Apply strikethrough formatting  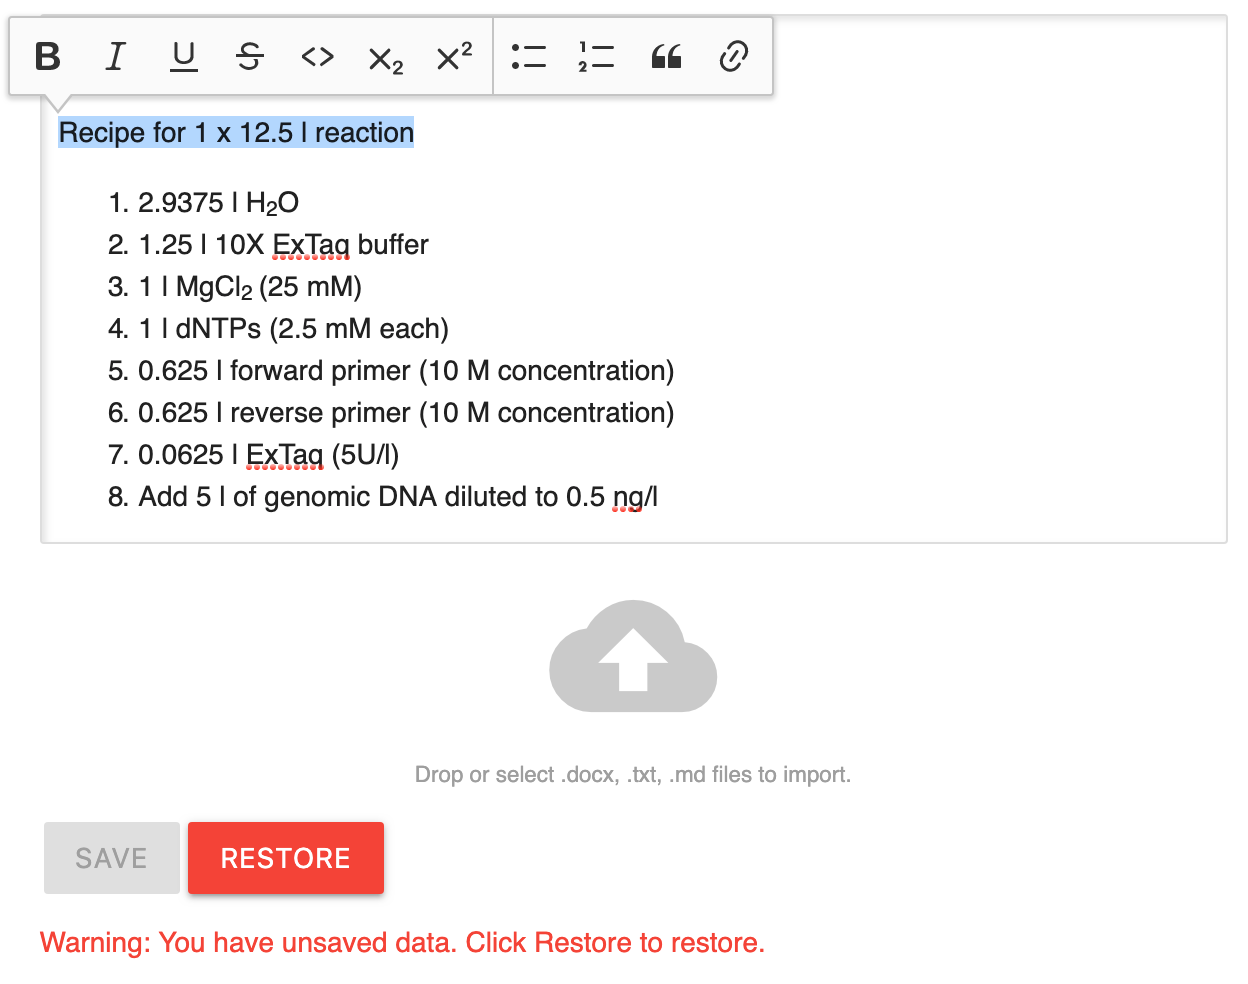tap(249, 57)
